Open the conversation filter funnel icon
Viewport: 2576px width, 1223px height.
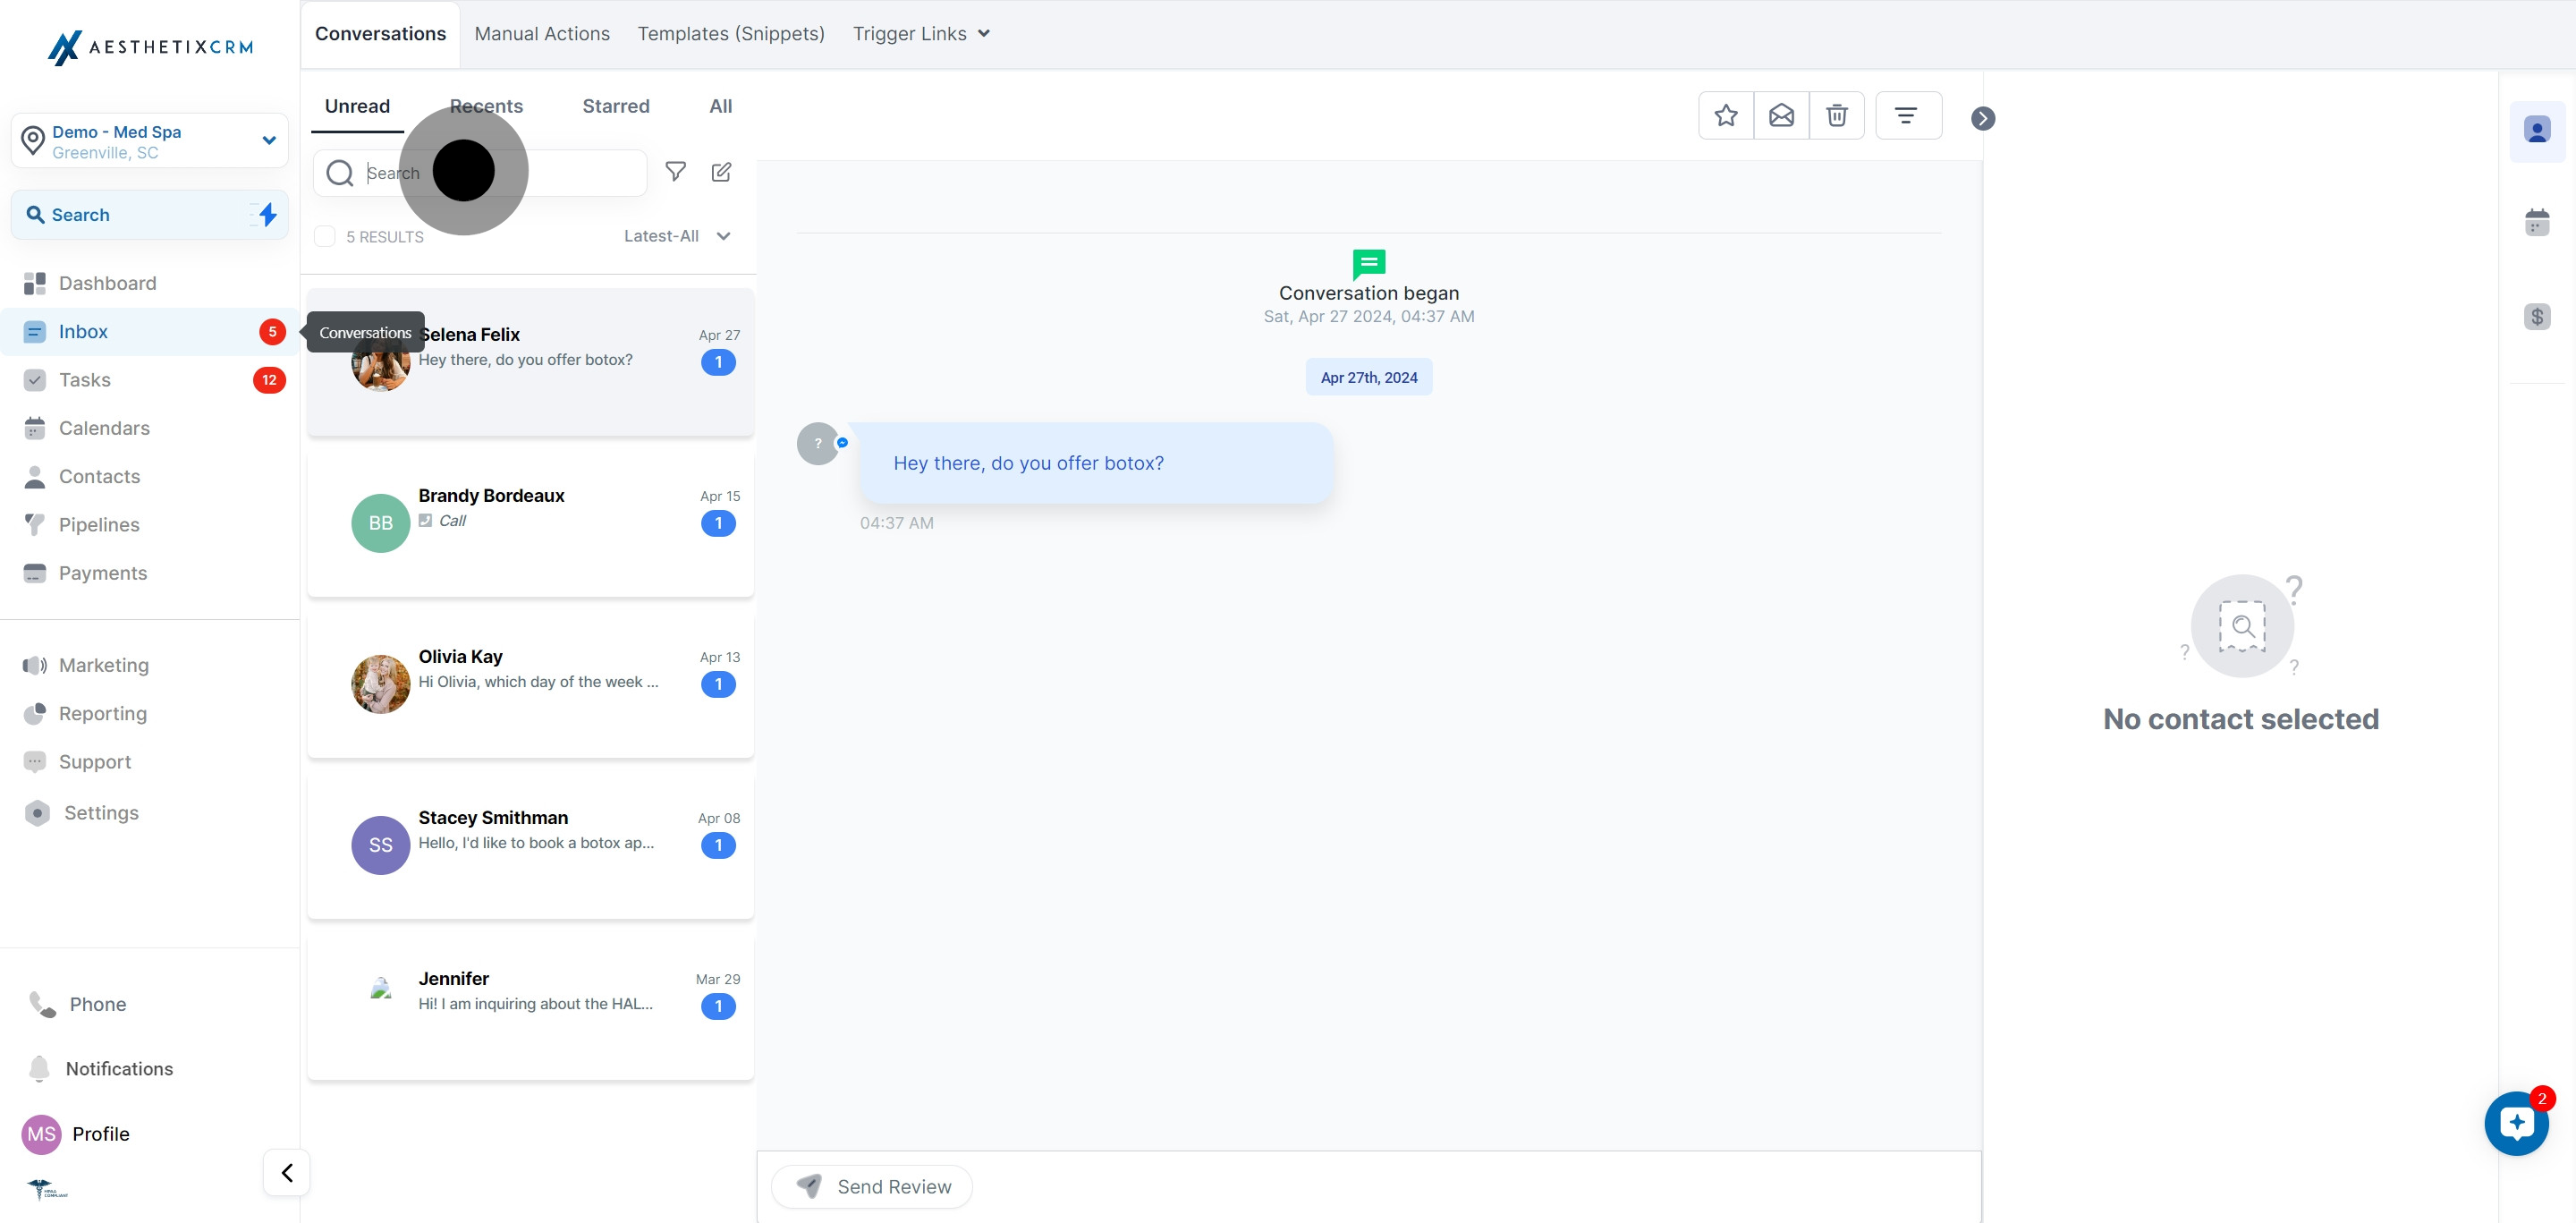(x=676, y=172)
